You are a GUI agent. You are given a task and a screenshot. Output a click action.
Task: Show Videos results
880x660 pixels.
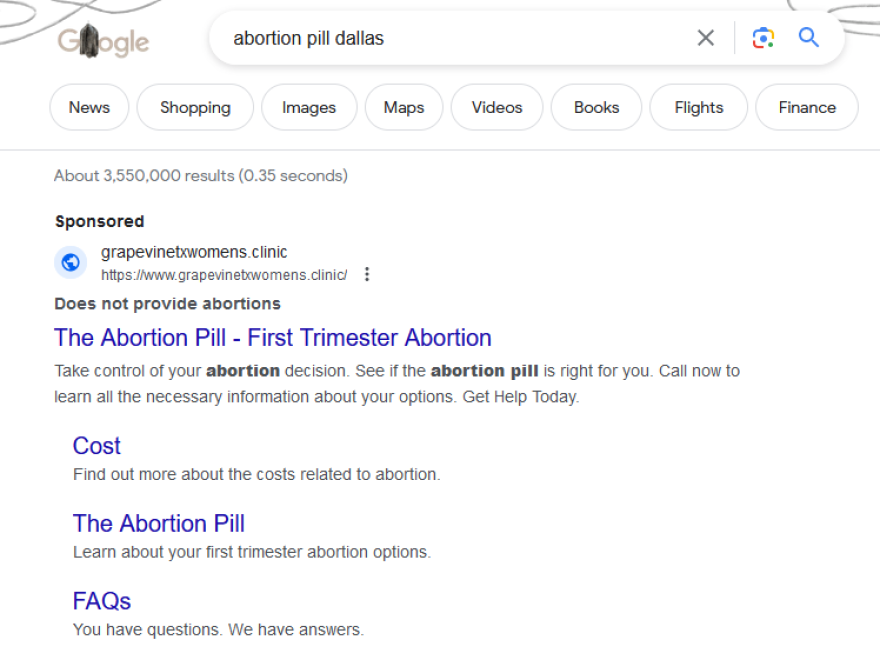coord(497,107)
